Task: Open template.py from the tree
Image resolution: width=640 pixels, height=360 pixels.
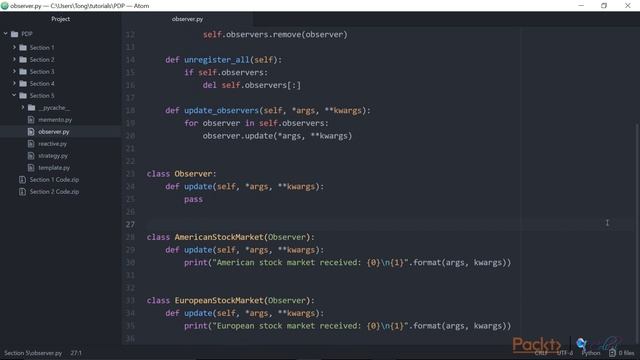Action: pyautogui.click(x=54, y=168)
